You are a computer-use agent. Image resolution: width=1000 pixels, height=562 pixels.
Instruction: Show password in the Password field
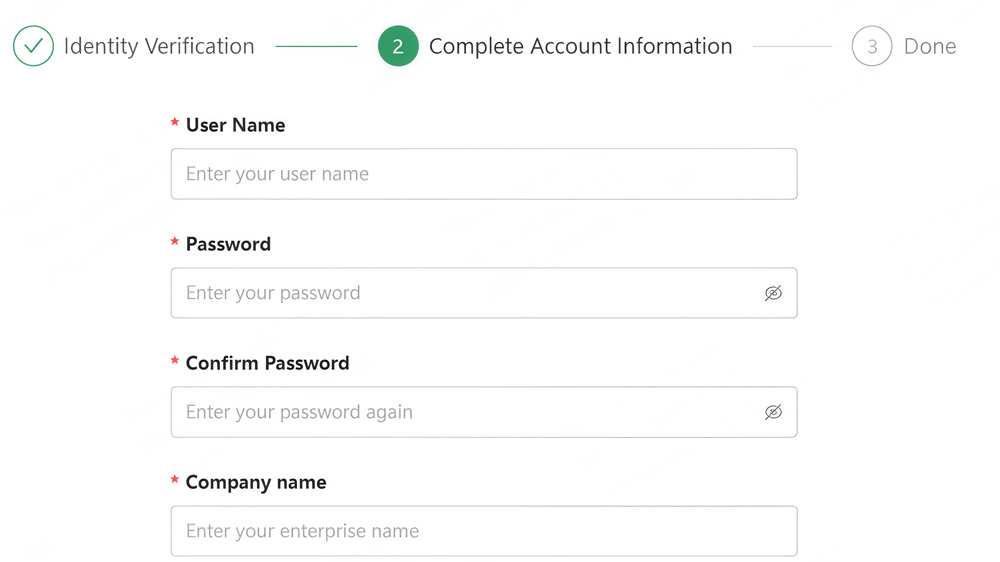click(773, 293)
